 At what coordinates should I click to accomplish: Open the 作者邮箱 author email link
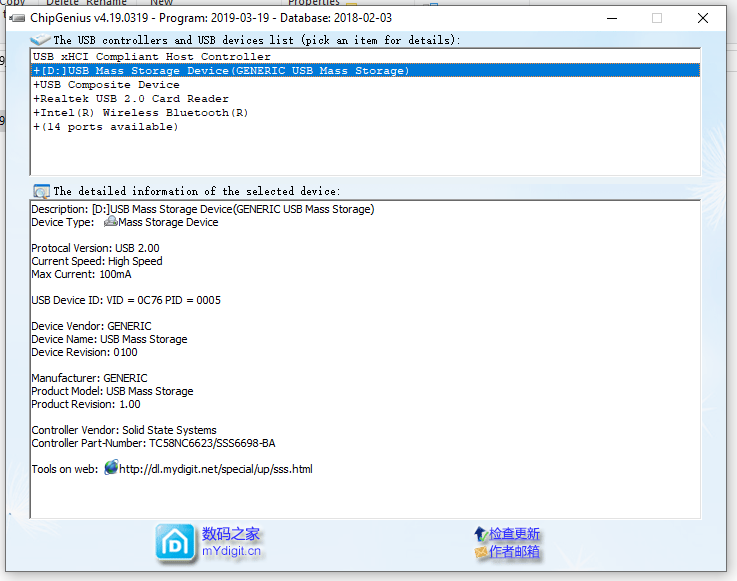514,552
